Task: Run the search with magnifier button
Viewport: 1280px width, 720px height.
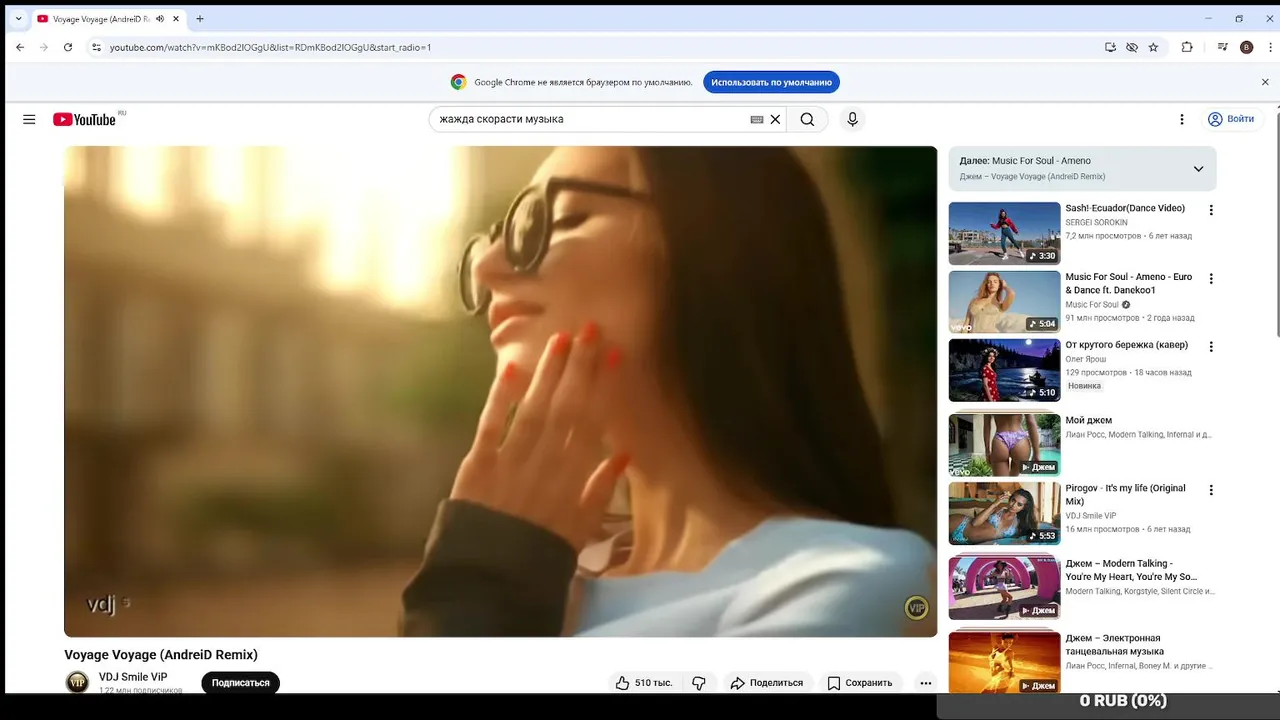Action: pyautogui.click(x=807, y=119)
